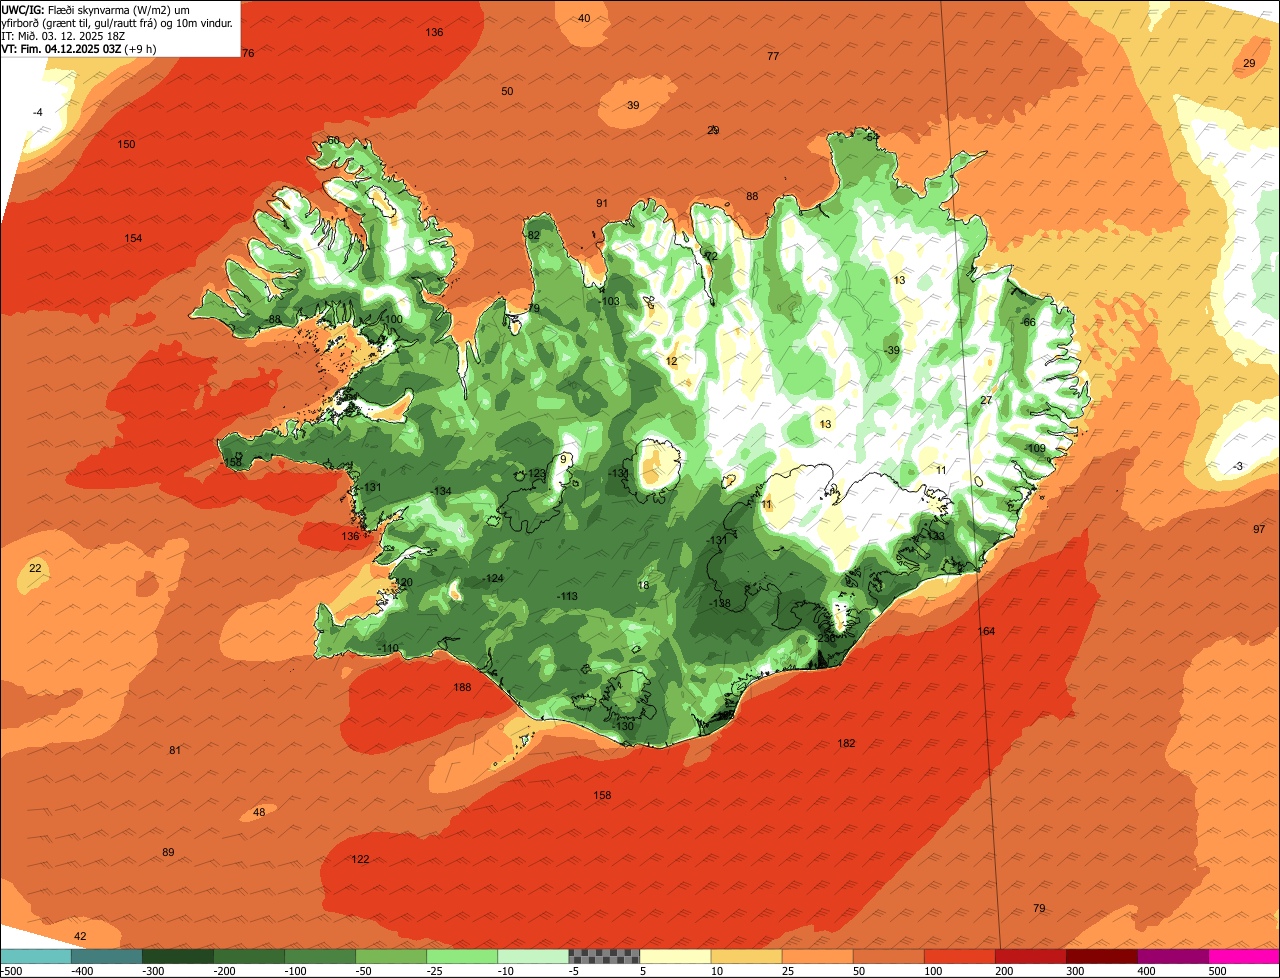This screenshot has width=1280, height=978.
Task: Click the heat flux value 188 off the southwest coast
Action: point(462,687)
